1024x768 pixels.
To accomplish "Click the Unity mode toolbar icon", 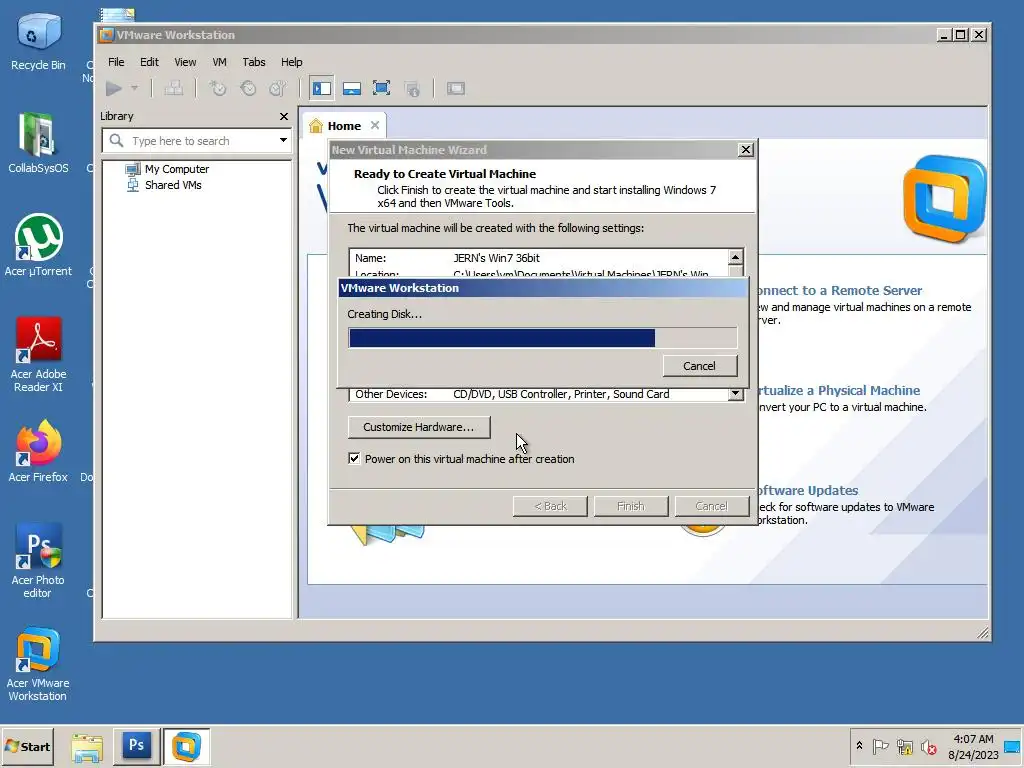I will click(412, 88).
